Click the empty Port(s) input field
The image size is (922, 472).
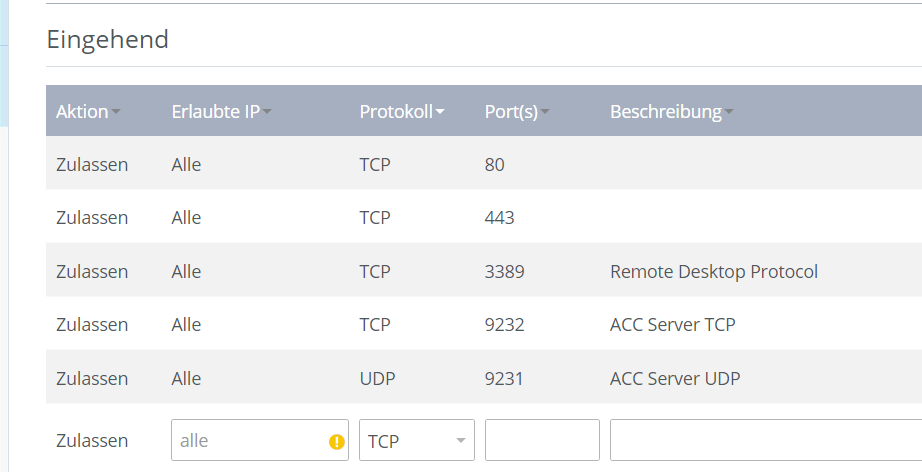tap(542, 440)
